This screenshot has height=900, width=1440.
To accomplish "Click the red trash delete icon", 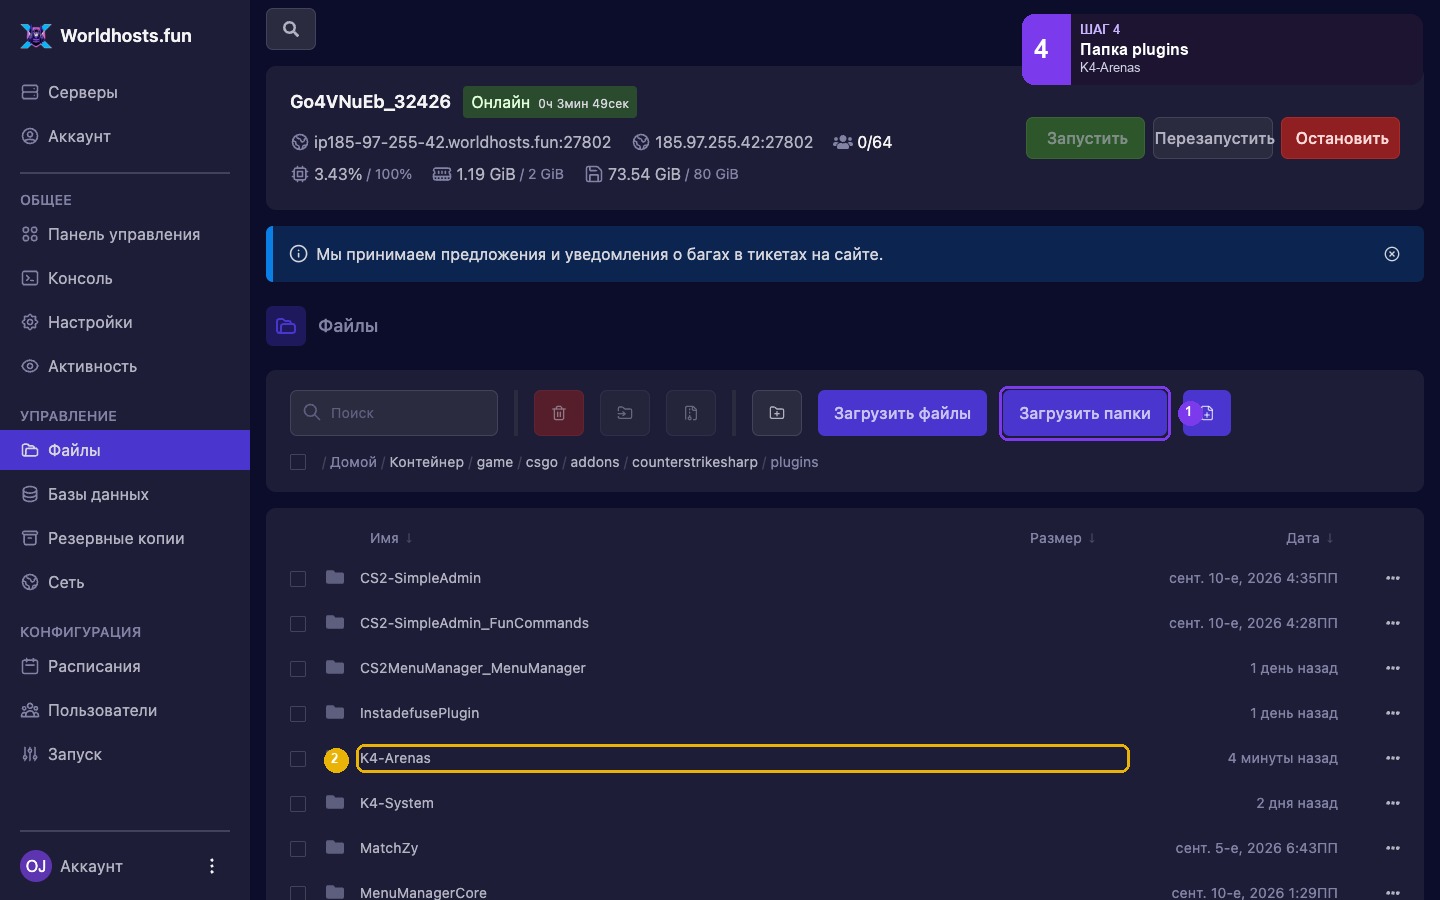I will tap(559, 413).
